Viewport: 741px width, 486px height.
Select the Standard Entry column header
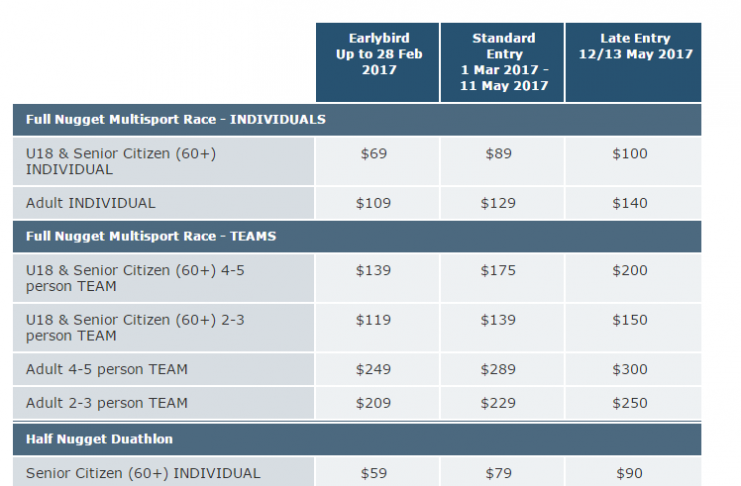[502, 62]
